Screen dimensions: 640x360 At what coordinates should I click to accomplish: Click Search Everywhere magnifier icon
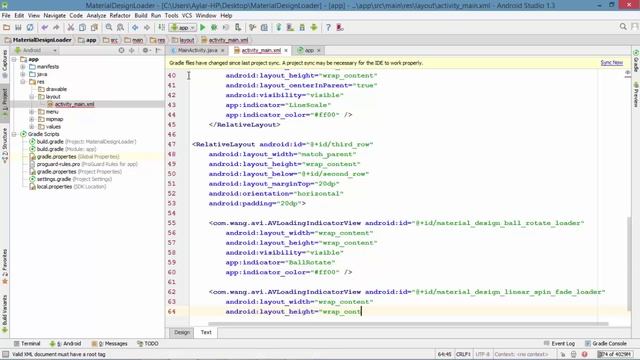point(623,27)
